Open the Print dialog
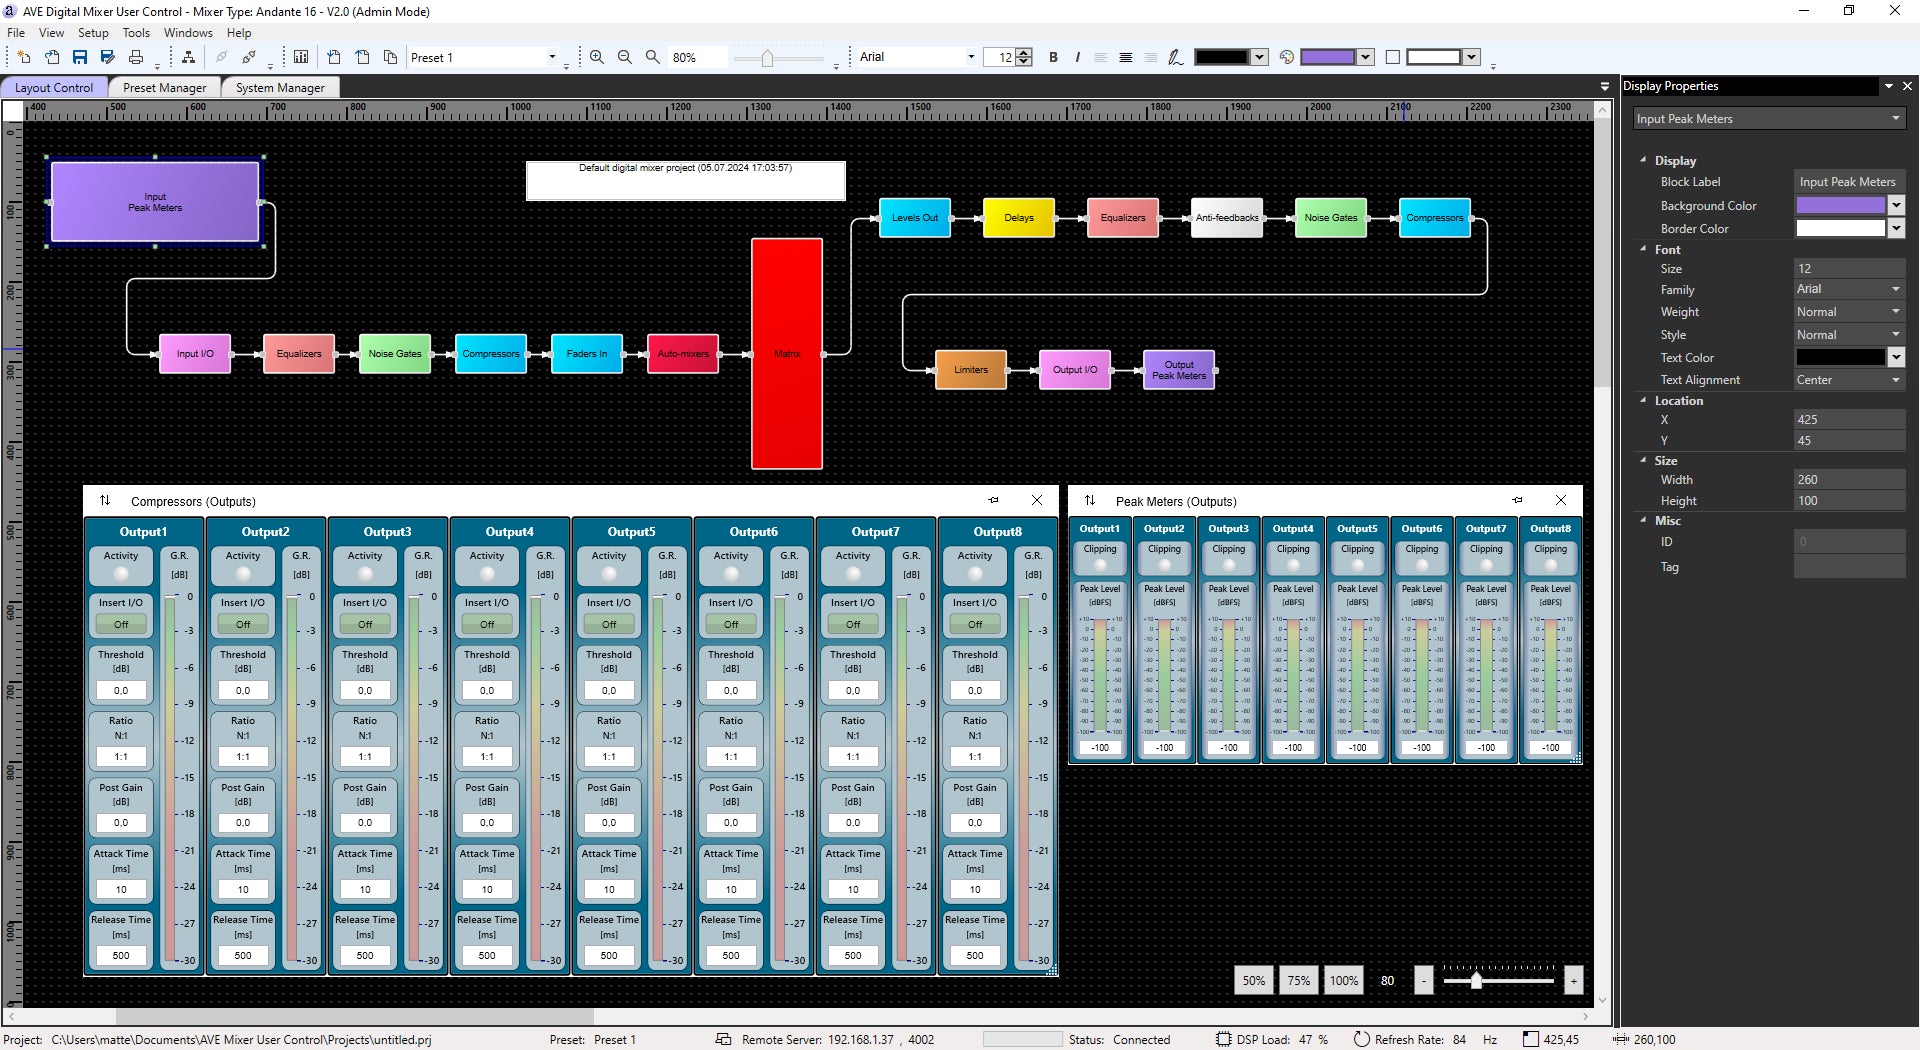The height and width of the screenshot is (1050, 1920). tap(136, 57)
